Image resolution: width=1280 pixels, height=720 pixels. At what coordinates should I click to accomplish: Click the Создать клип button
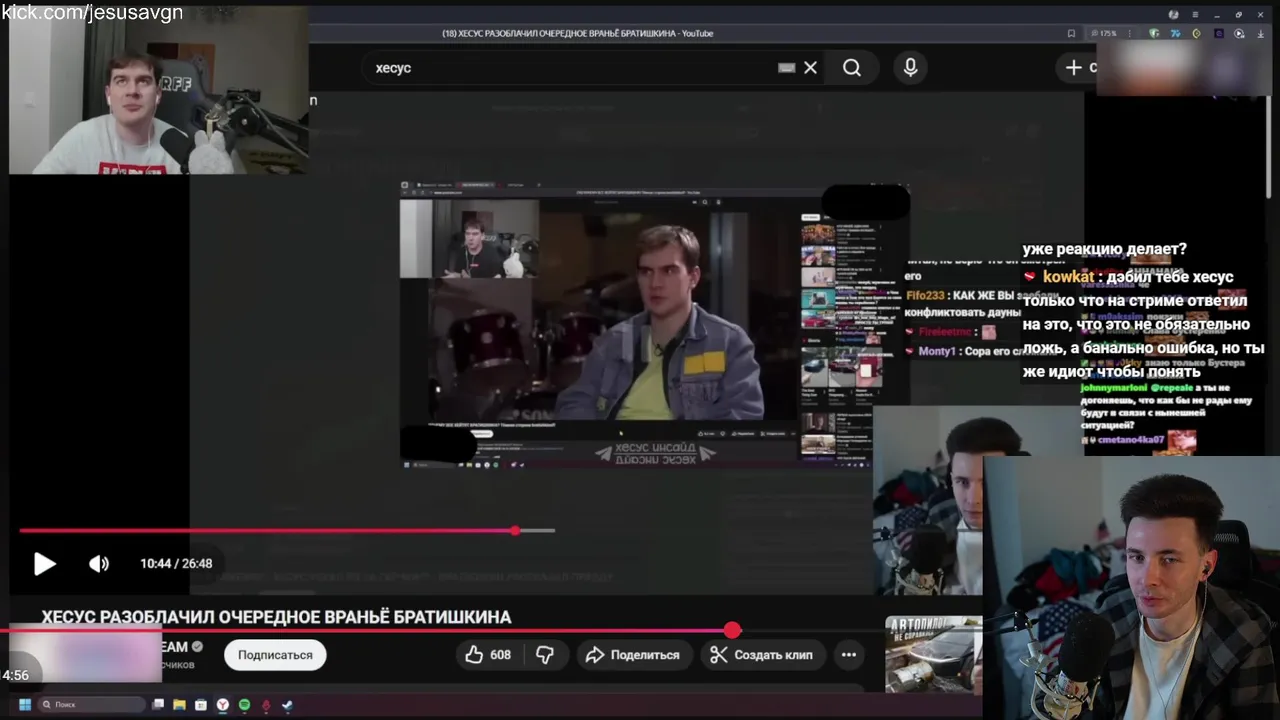click(x=762, y=655)
